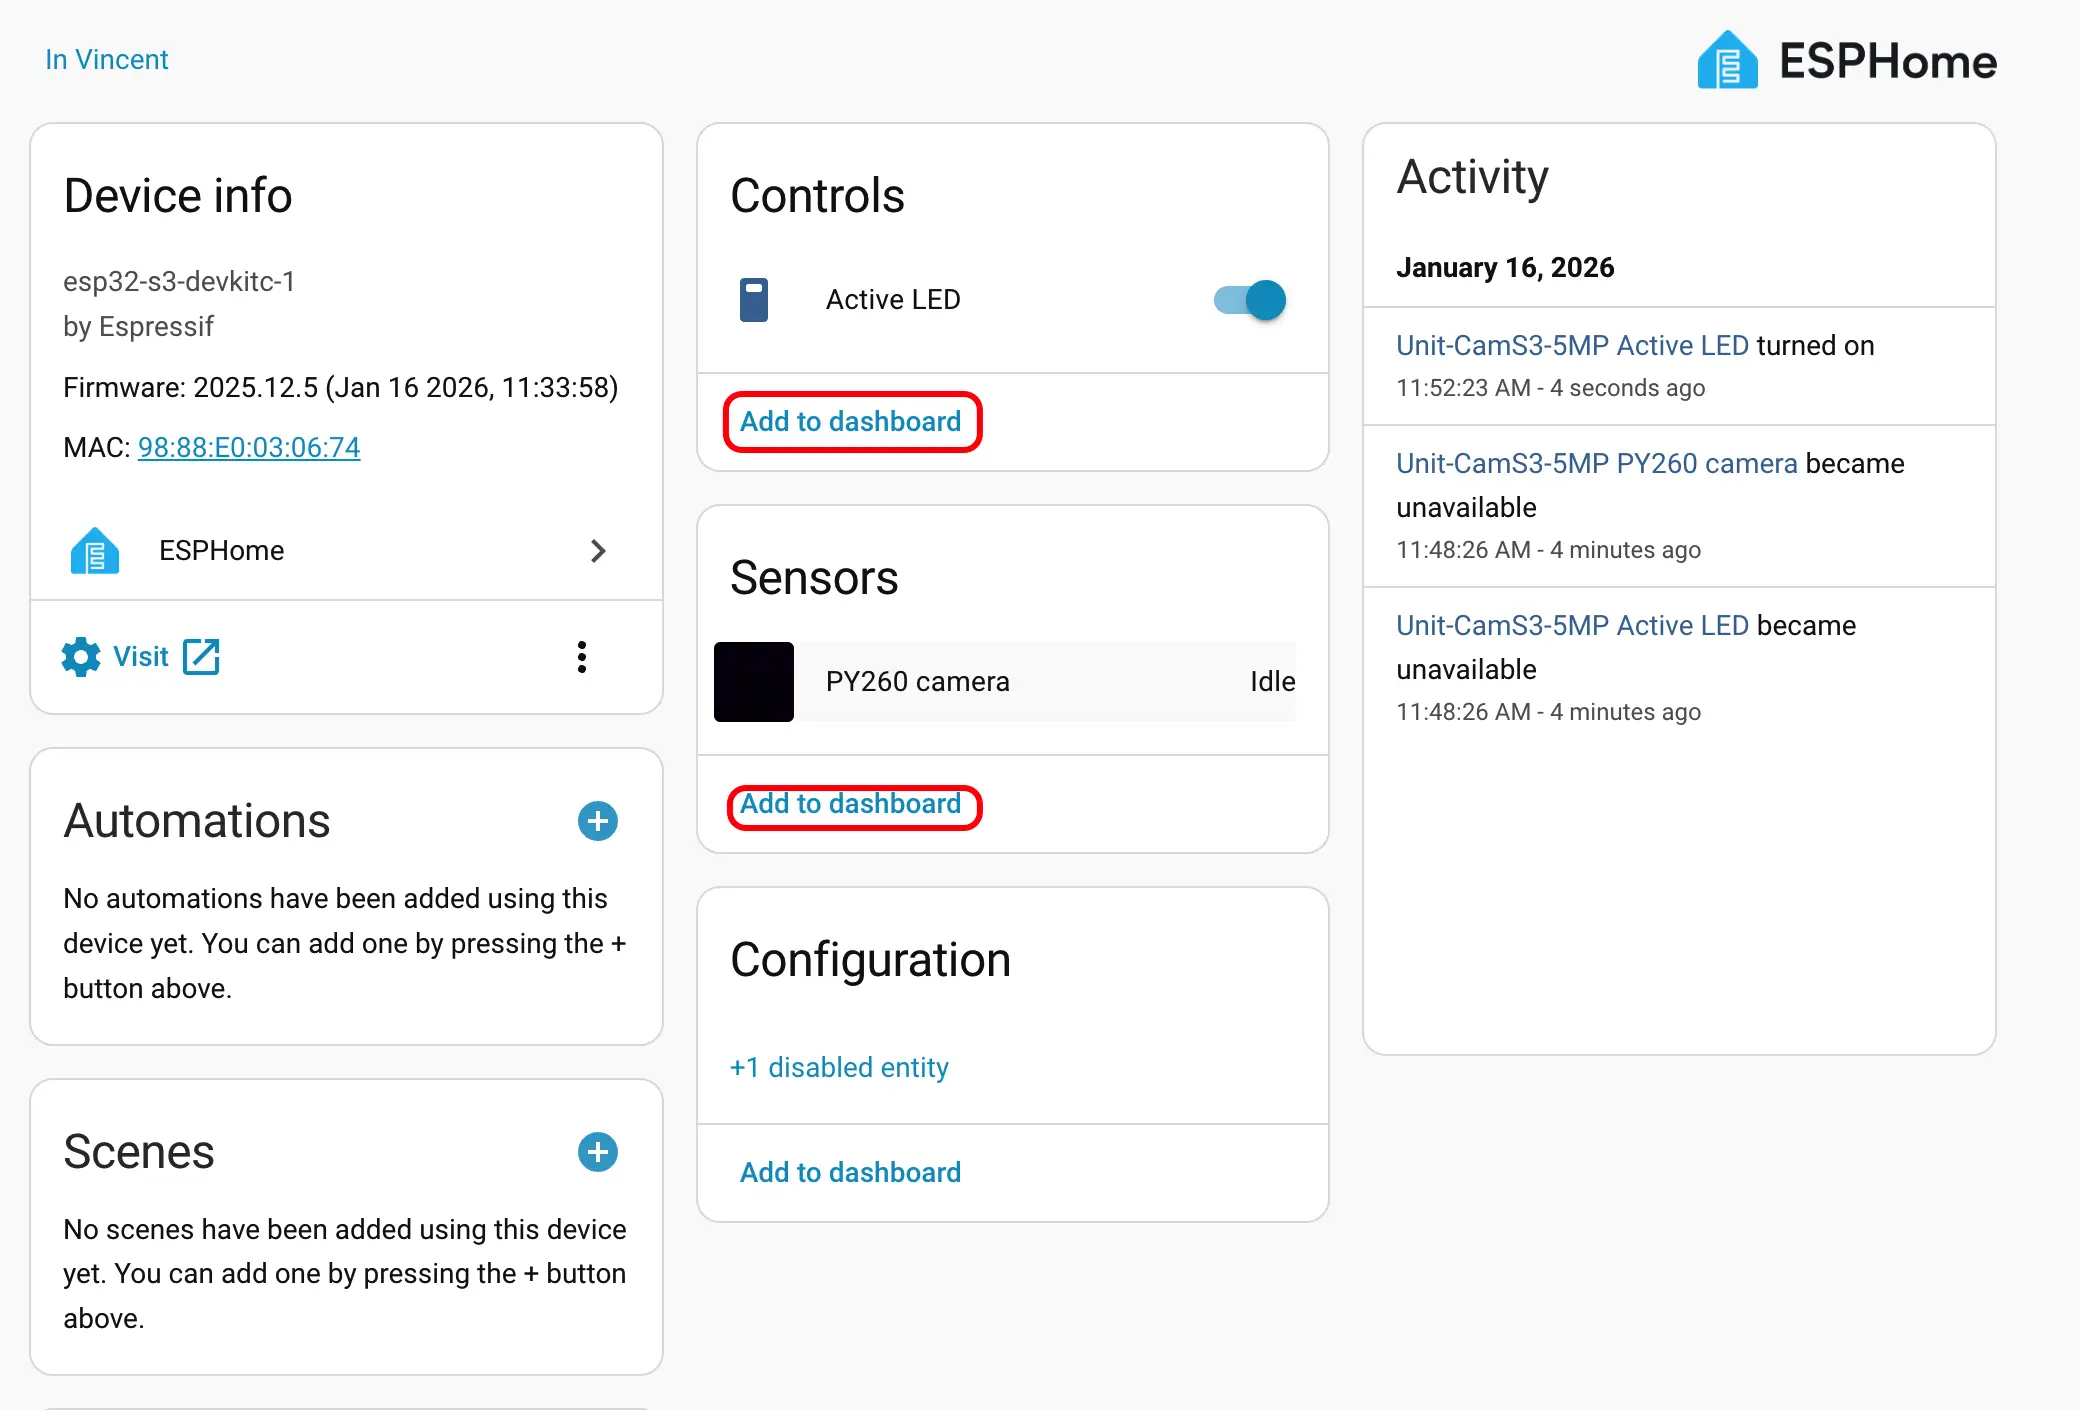This screenshot has width=2080, height=1410.
Task: Click the ESPHome logo in header
Action: [1727, 61]
